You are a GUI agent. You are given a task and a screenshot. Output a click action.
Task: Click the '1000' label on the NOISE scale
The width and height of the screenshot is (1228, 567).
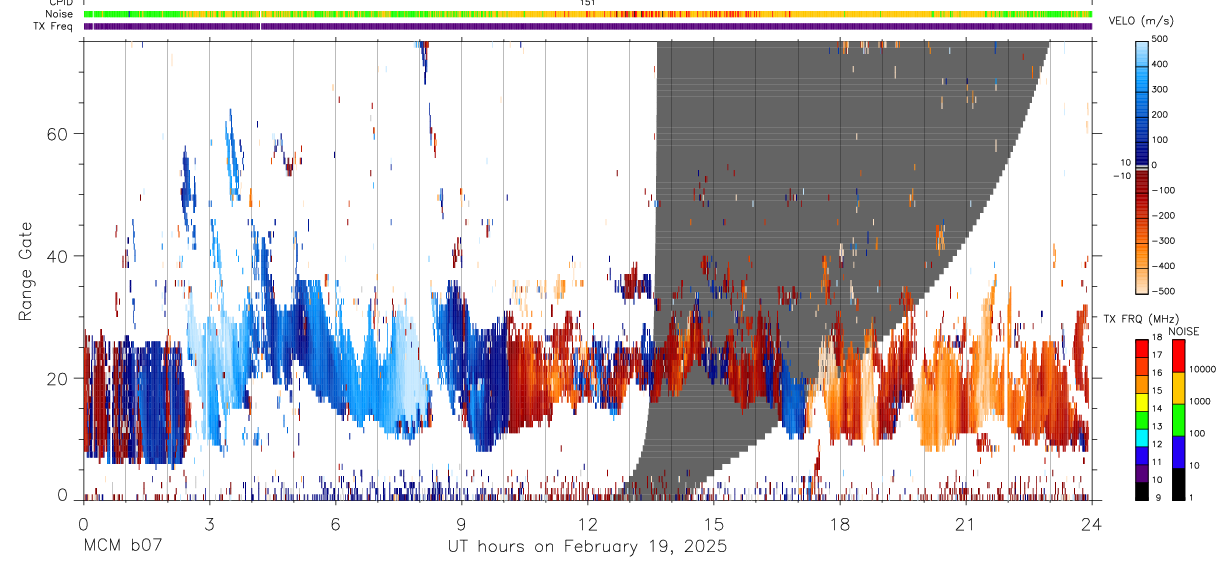1200,401
